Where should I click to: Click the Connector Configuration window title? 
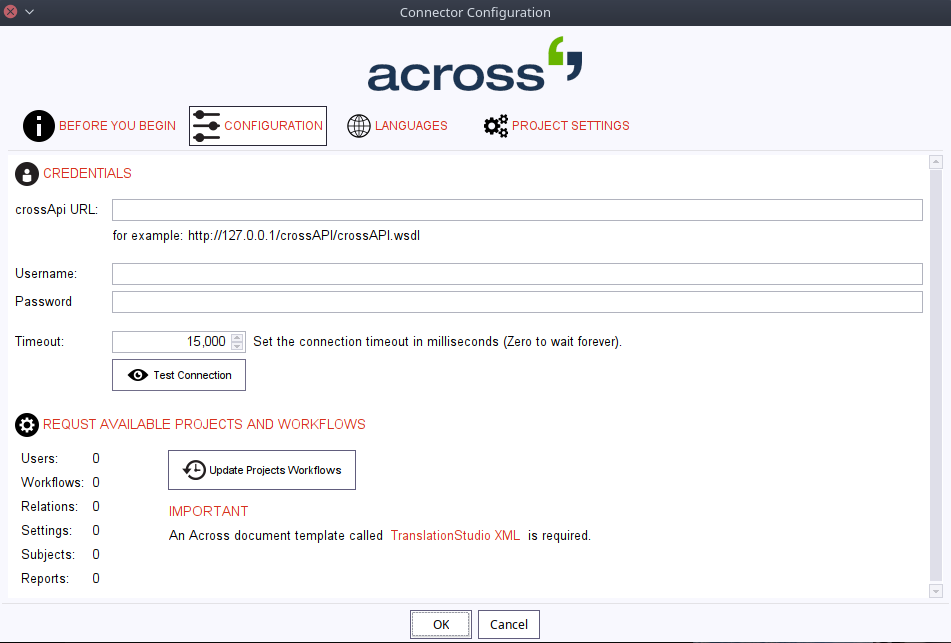pyautogui.click(x=475, y=13)
